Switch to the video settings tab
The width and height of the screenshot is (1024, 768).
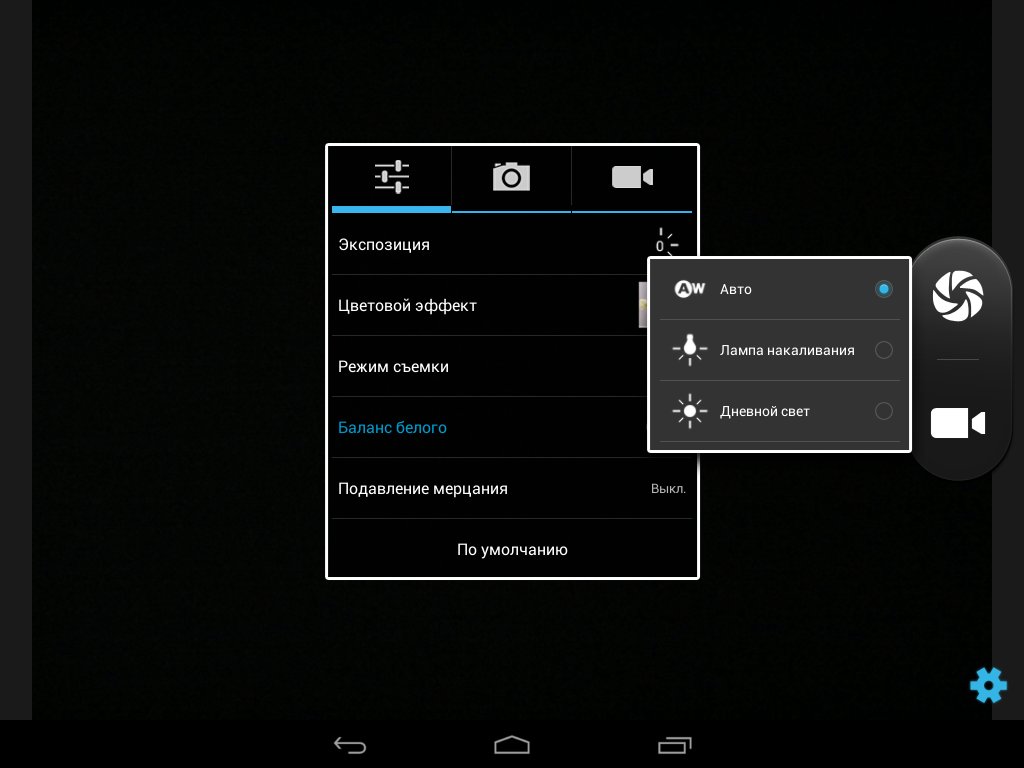pyautogui.click(x=631, y=177)
